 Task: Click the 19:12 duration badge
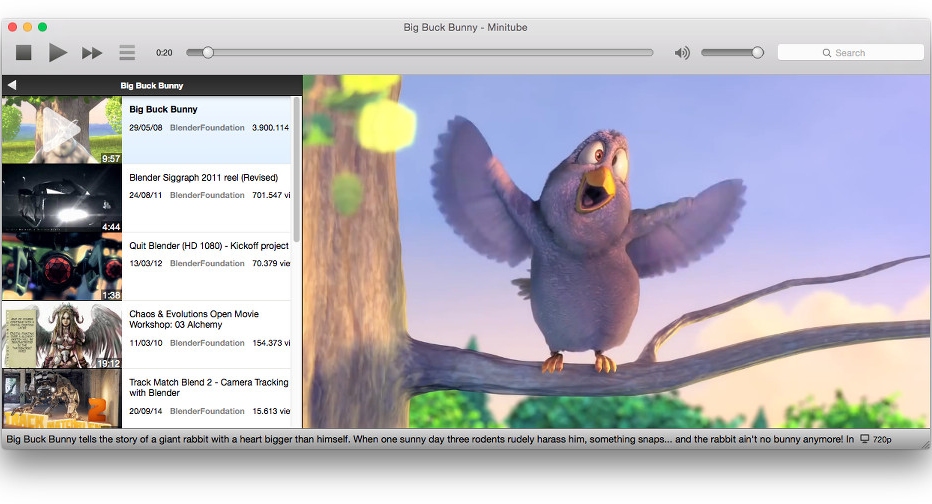[109, 364]
